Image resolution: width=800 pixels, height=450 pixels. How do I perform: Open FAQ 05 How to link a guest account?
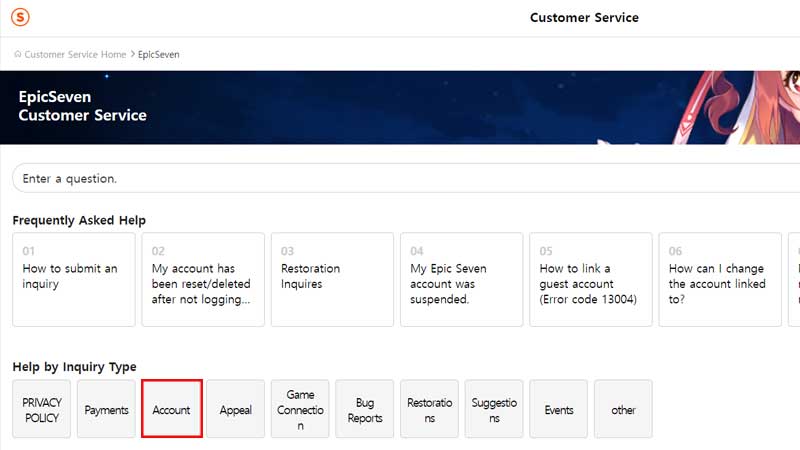point(591,280)
